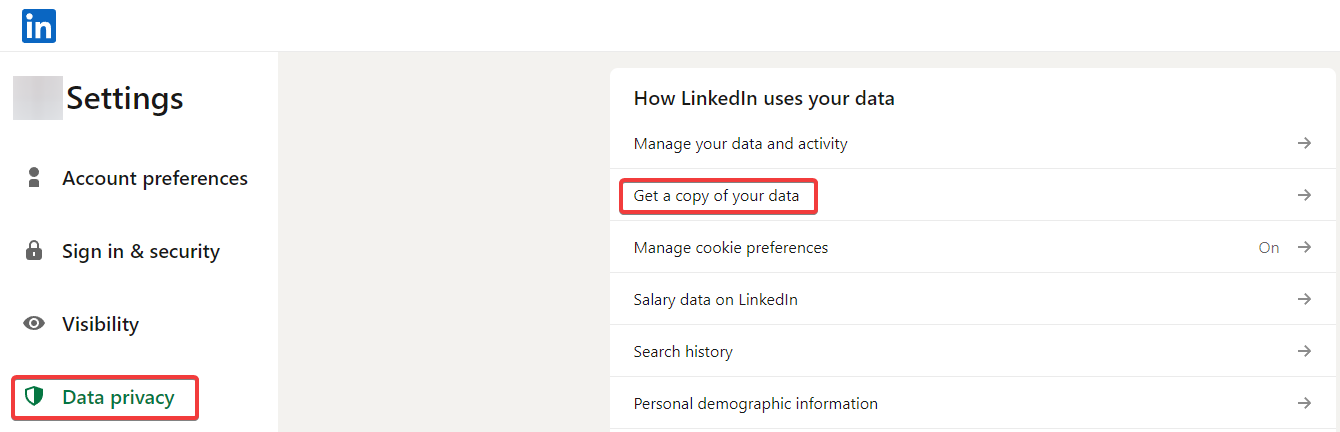
Task: Open the Account preferences section
Action: pyautogui.click(x=154, y=178)
